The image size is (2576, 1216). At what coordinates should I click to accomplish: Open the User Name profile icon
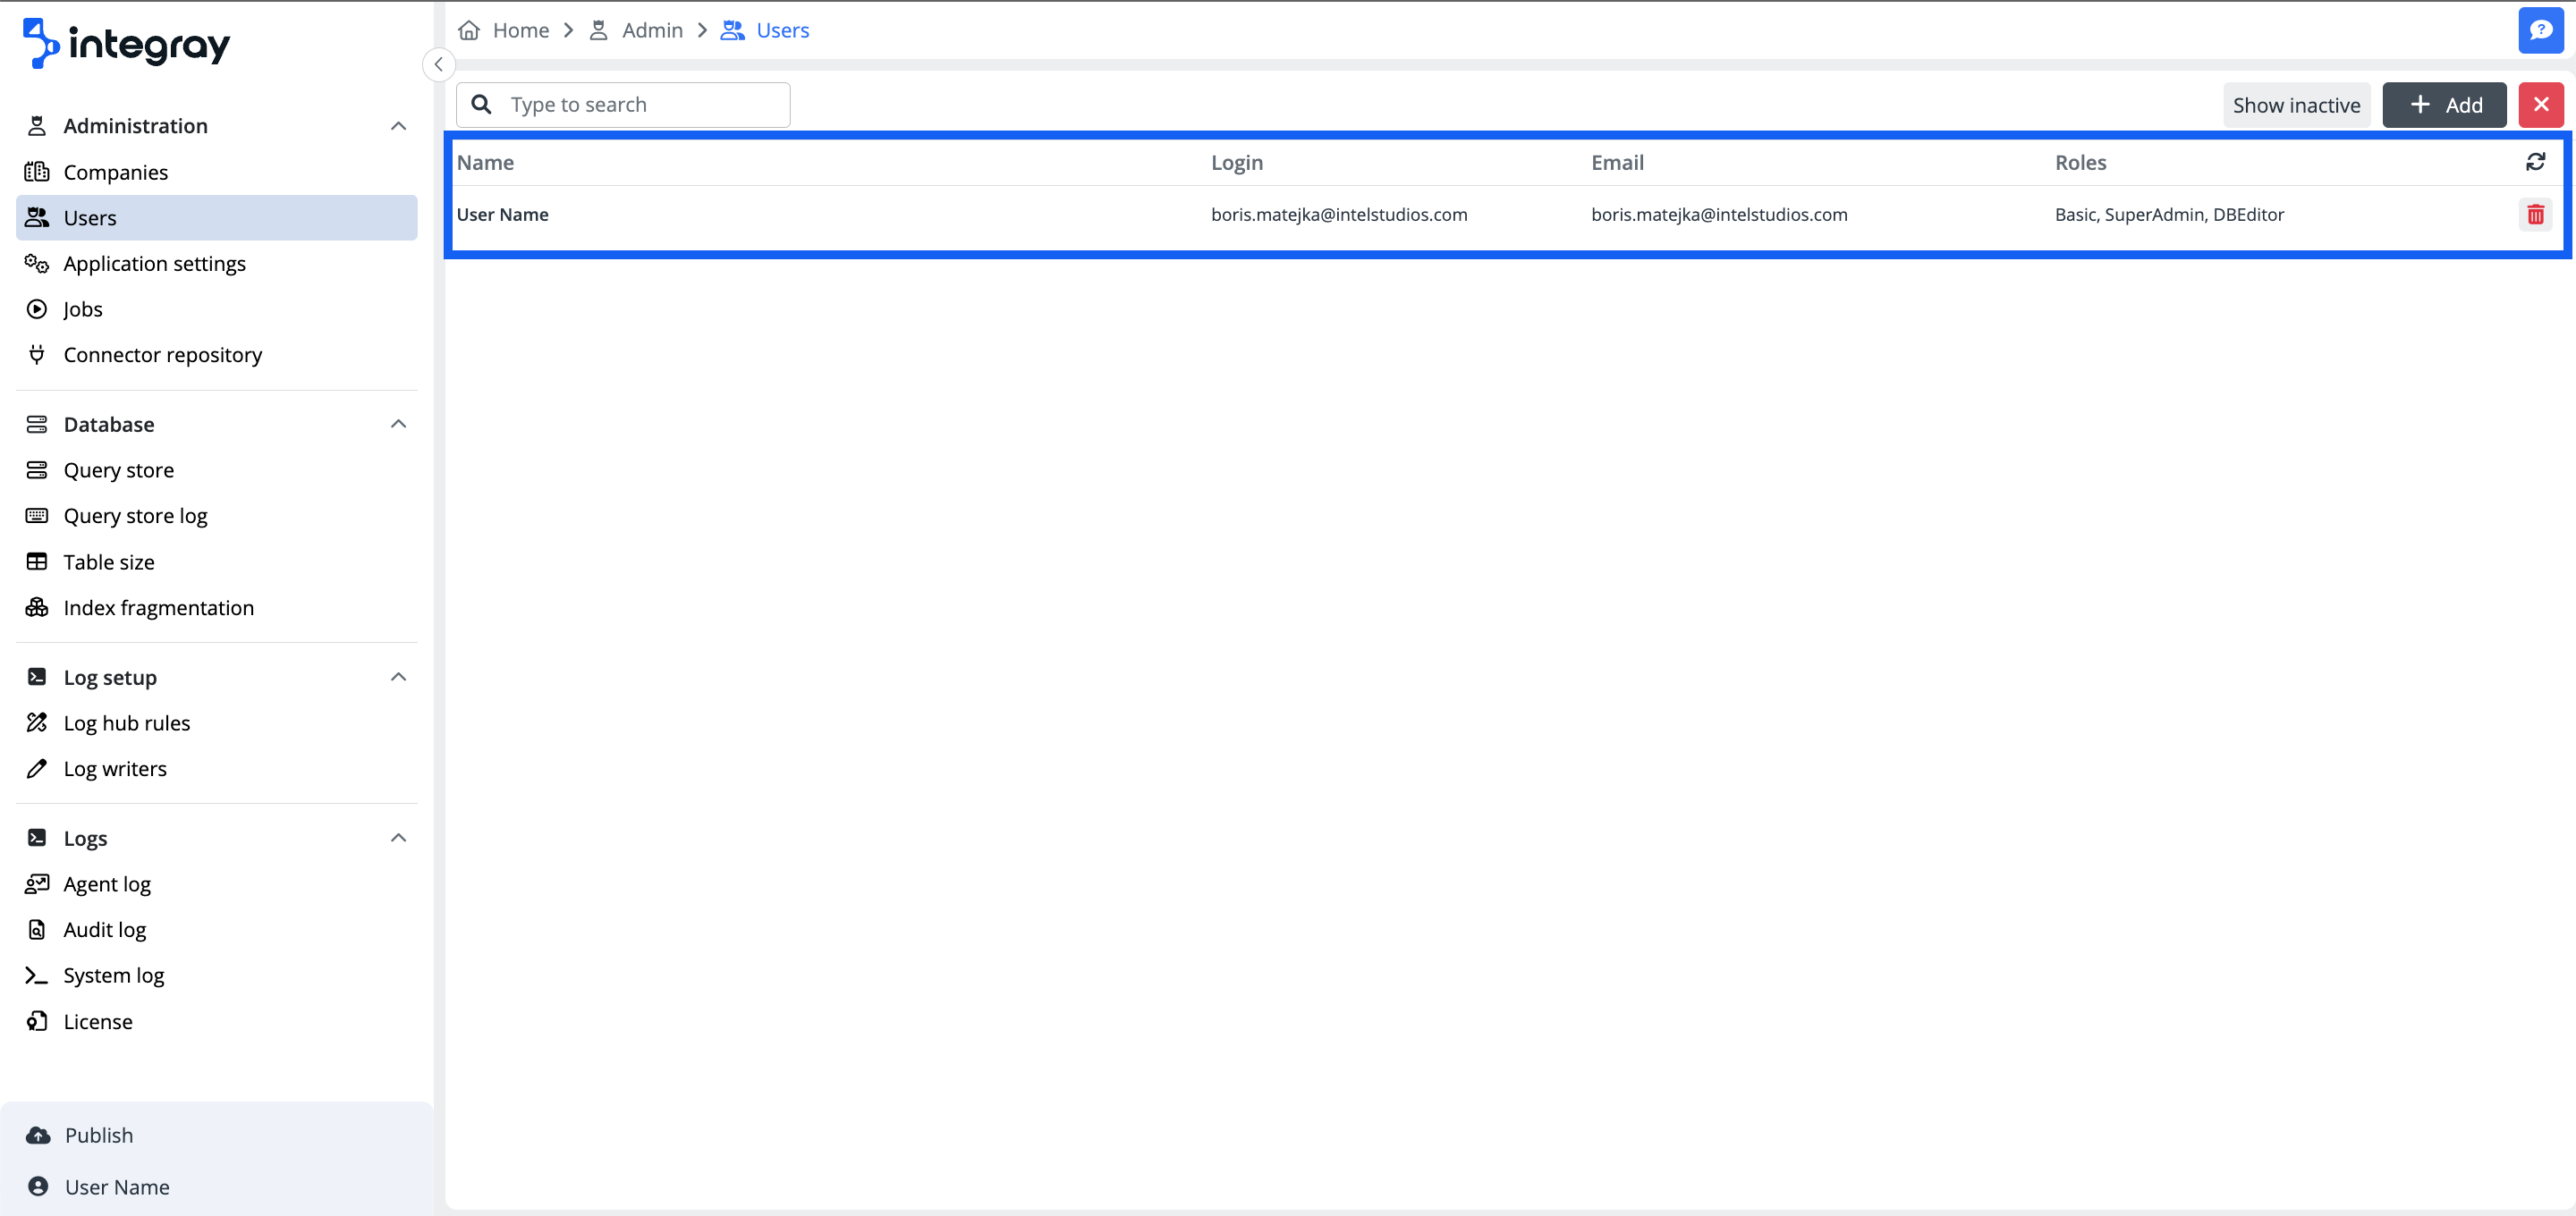38,1186
